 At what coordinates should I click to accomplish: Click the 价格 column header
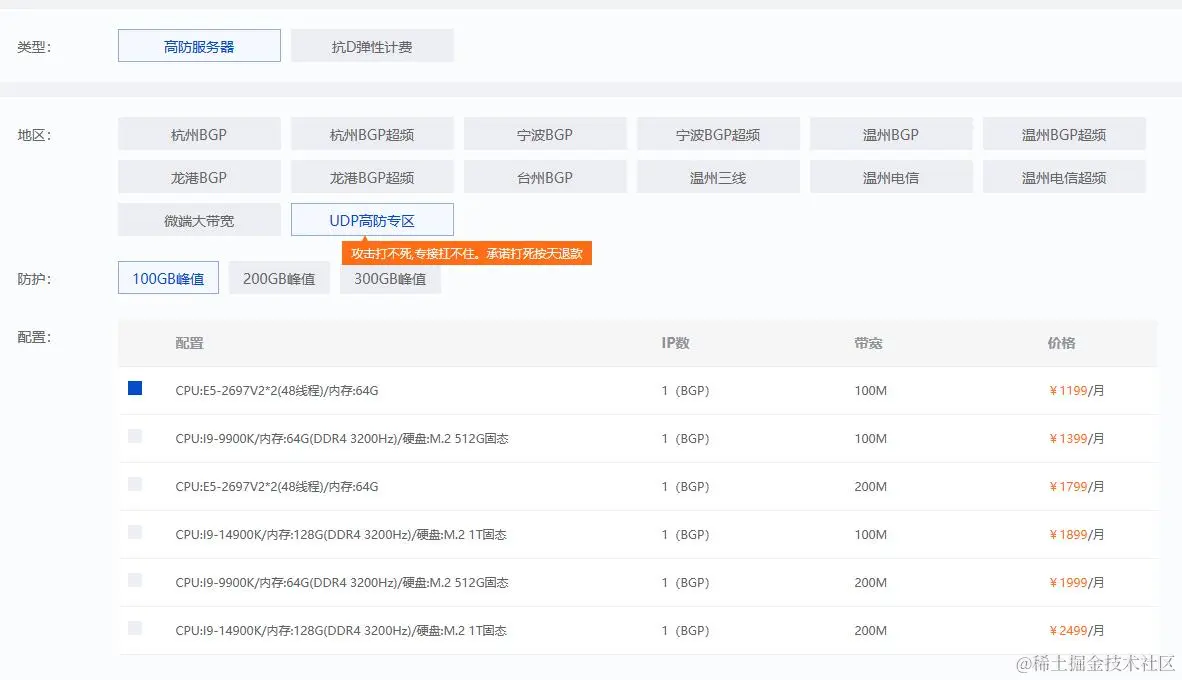click(x=1061, y=343)
